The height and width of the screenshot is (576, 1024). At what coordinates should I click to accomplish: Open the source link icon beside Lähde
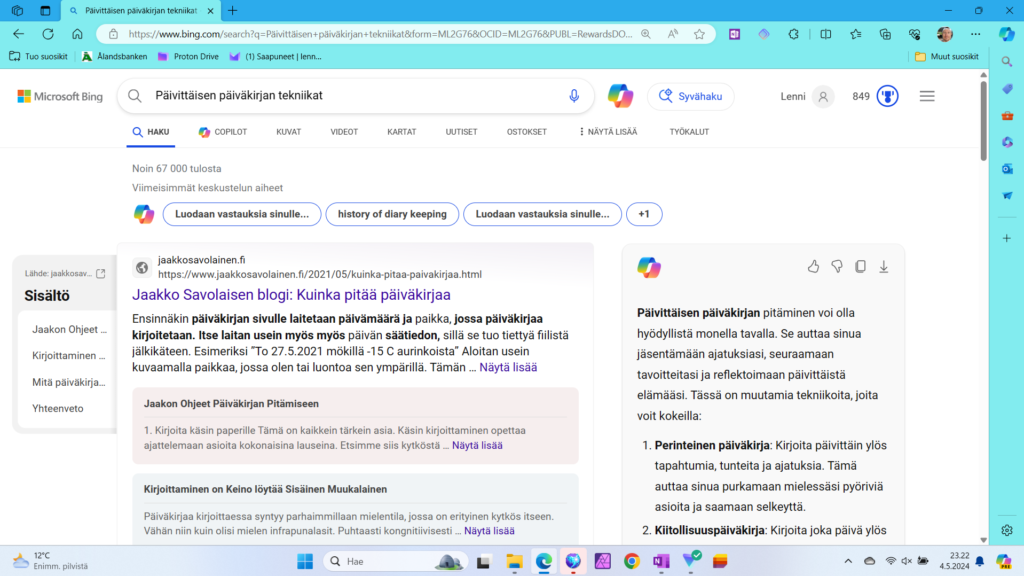pyautogui.click(x=101, y=273)
